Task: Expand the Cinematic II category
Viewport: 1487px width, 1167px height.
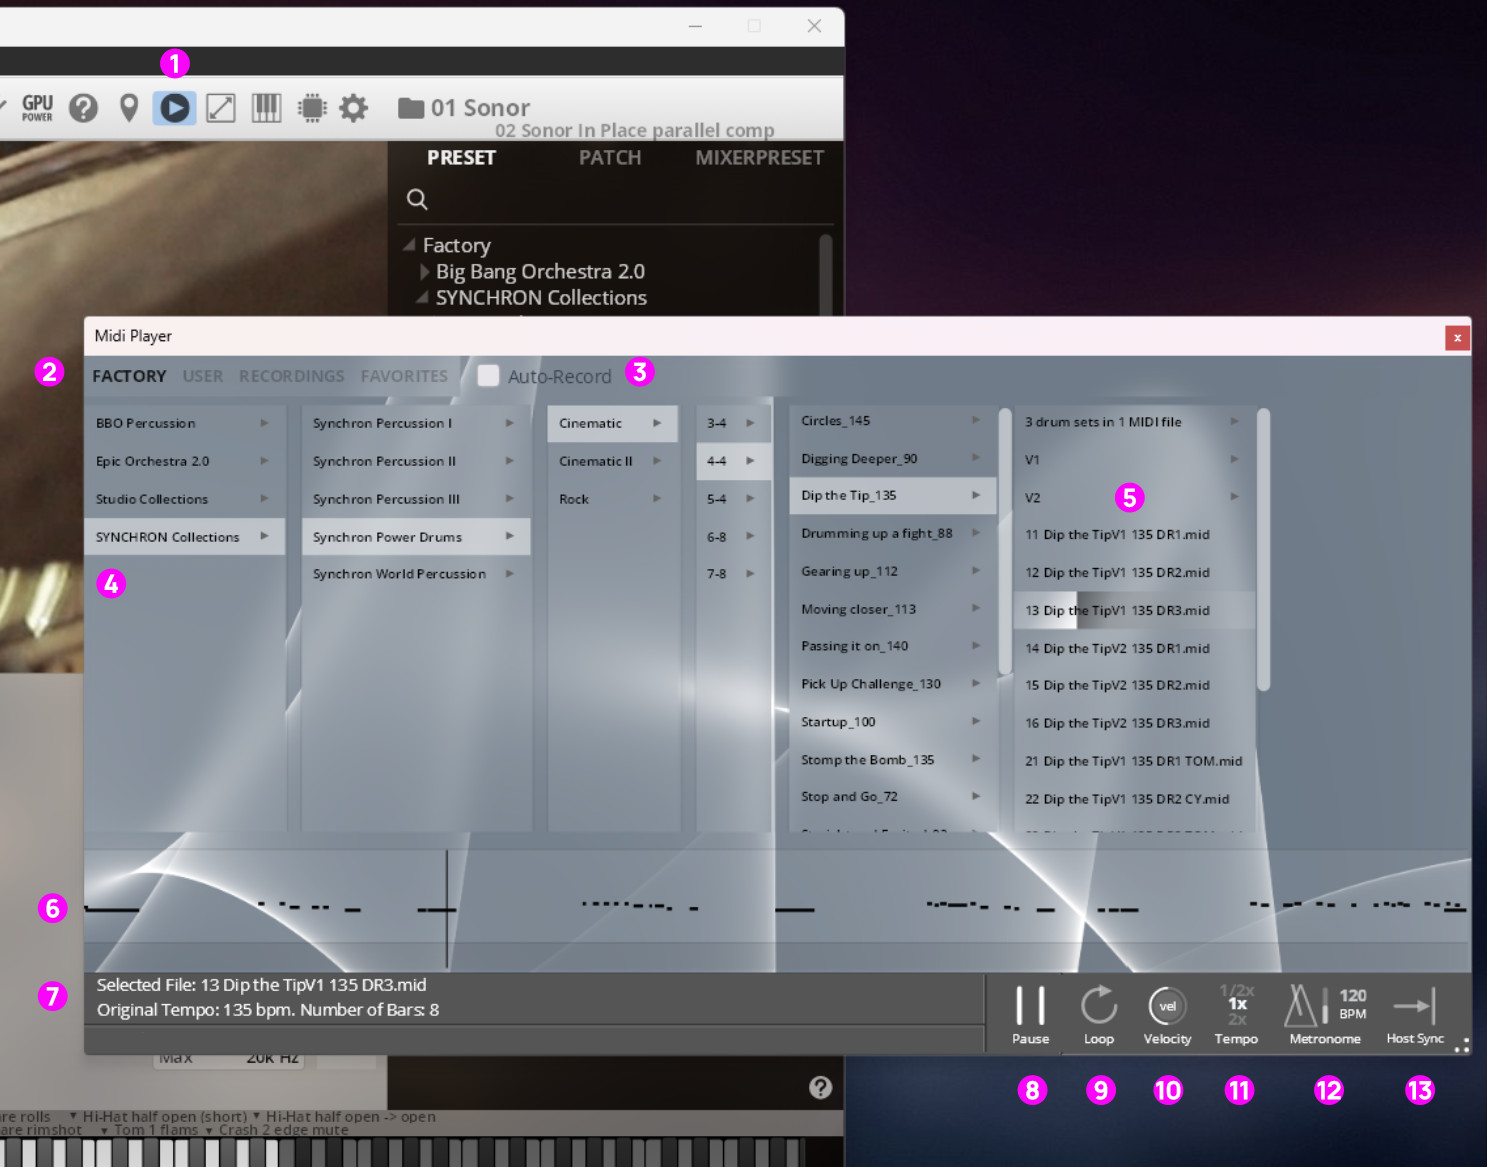Action: click(x=596, y=461)
